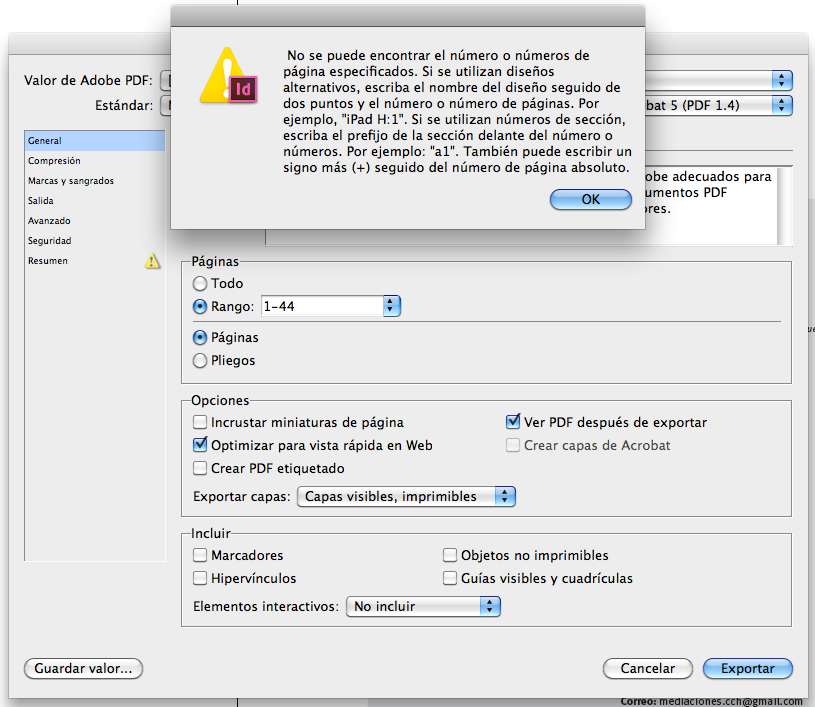
Task: Click the Cancelar button
Action: pos(648,669)
